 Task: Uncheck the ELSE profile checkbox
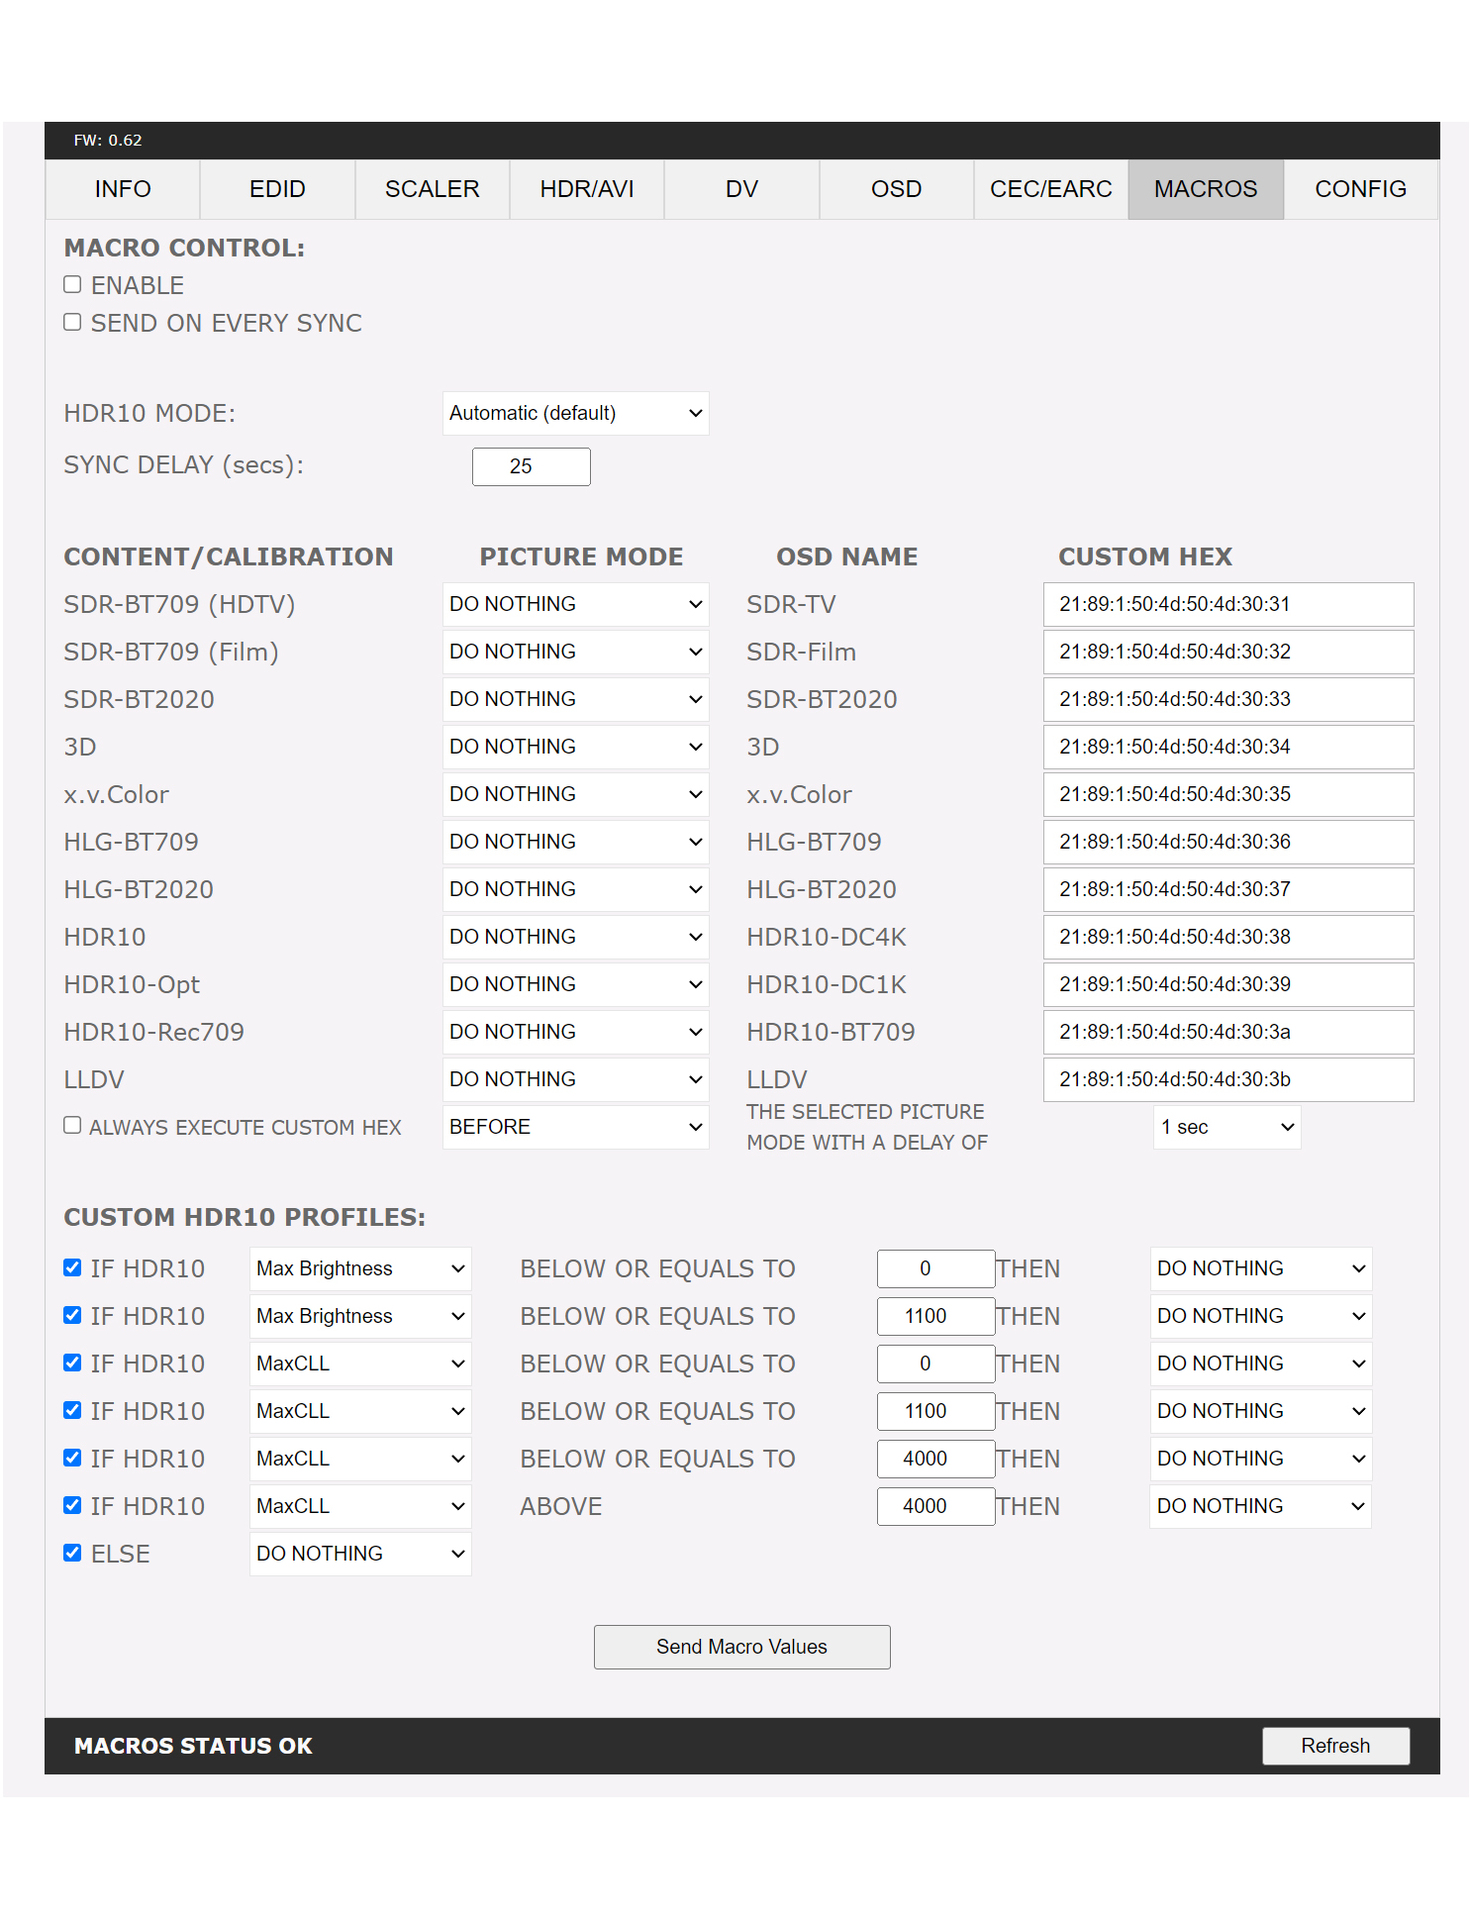pos(72,1553)
